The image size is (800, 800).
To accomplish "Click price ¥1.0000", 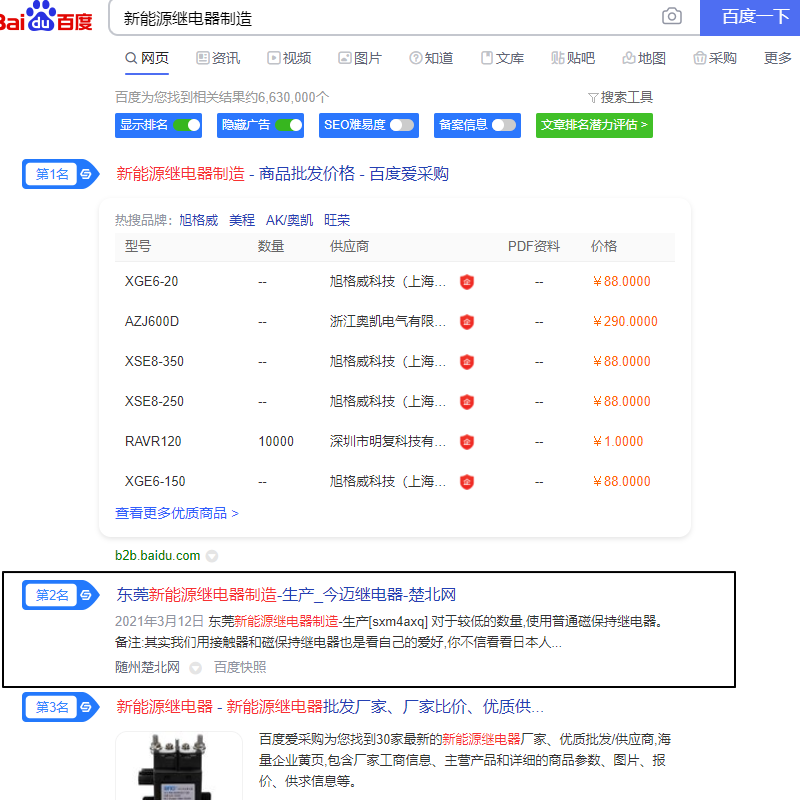I will coord(618,441).
